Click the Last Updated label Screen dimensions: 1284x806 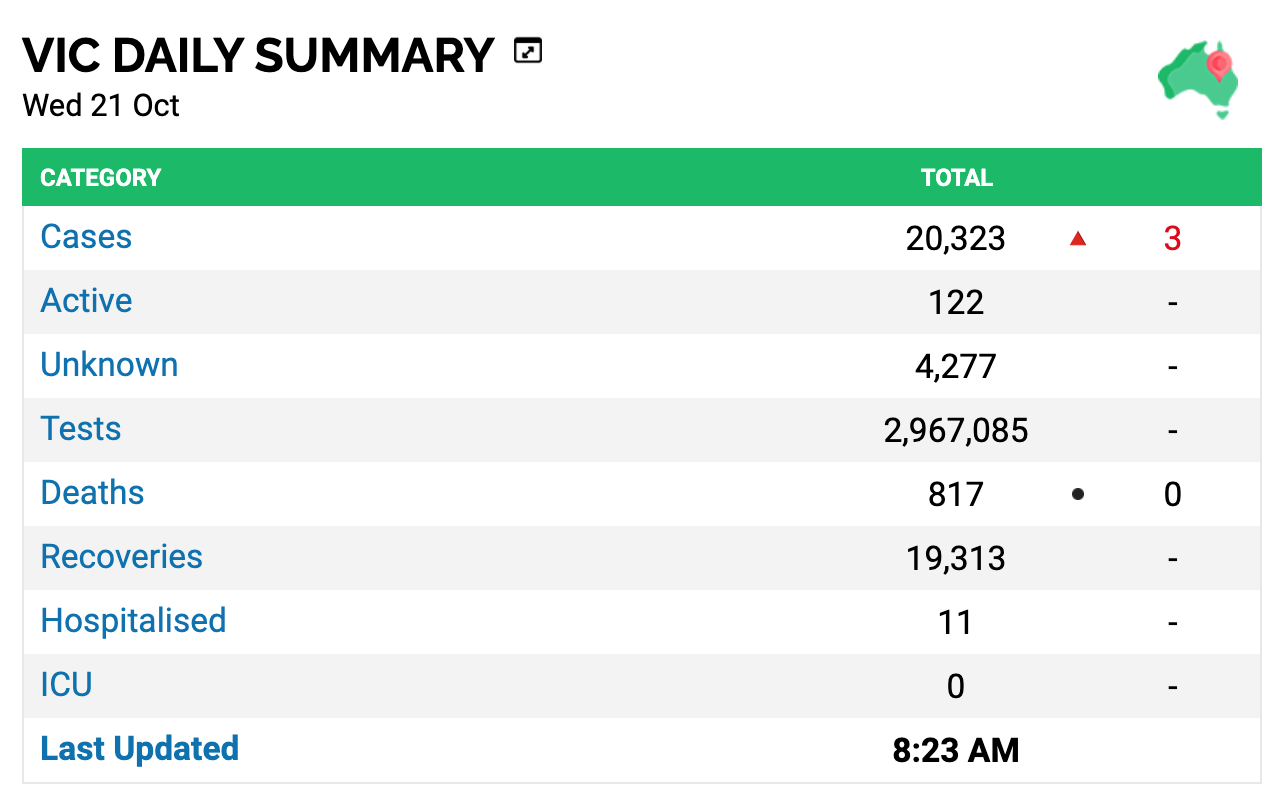point(139,749)
